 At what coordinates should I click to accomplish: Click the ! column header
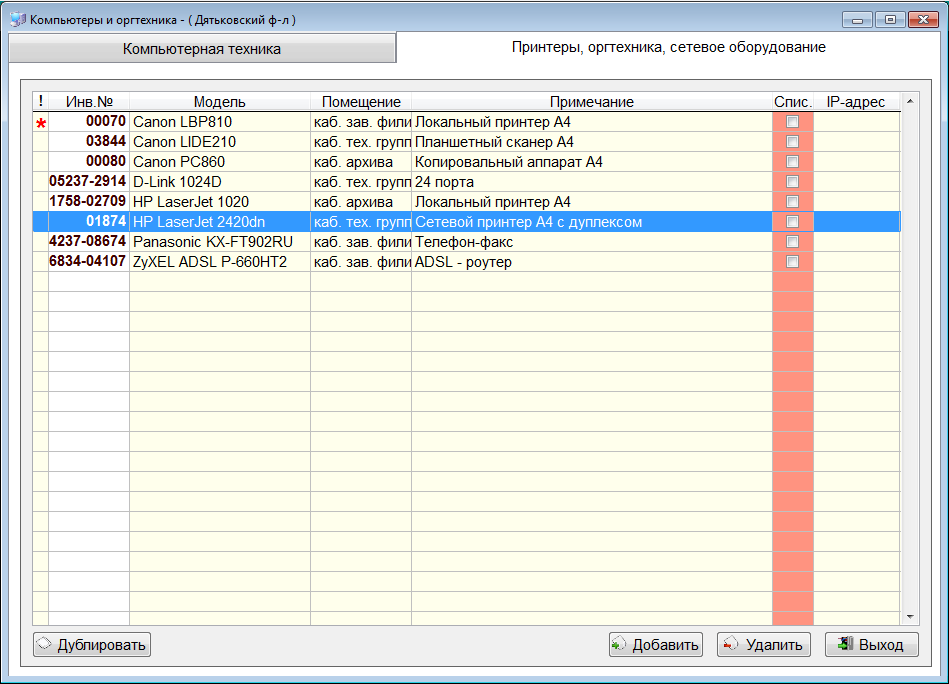(x=41, y=102)
